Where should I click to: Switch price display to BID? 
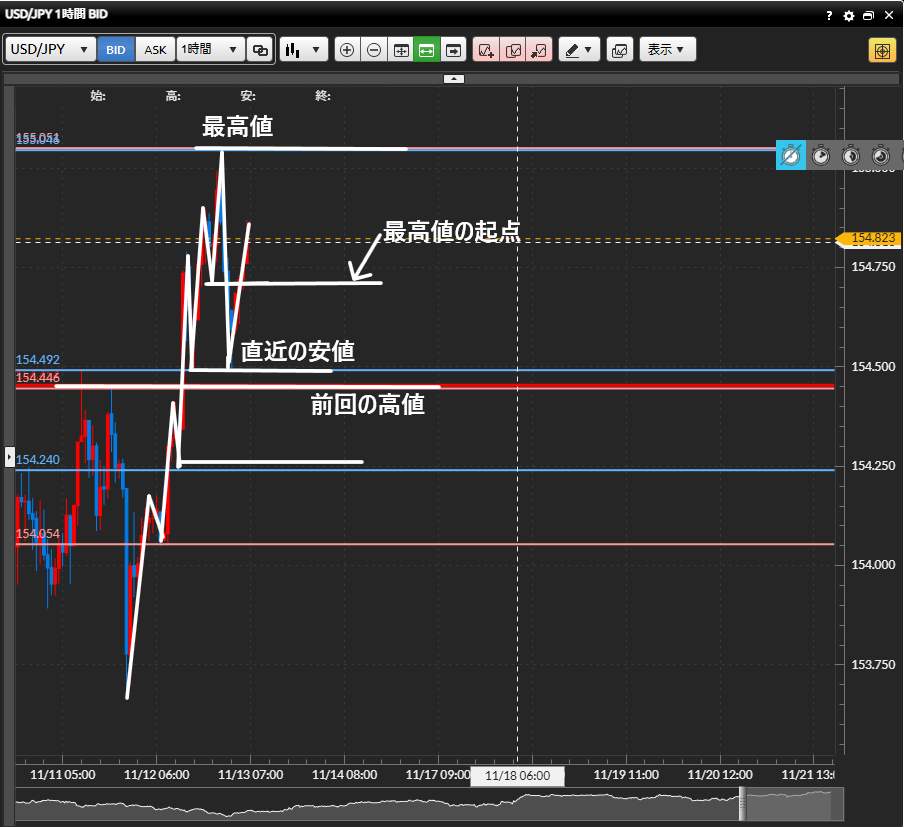point(116,50)
